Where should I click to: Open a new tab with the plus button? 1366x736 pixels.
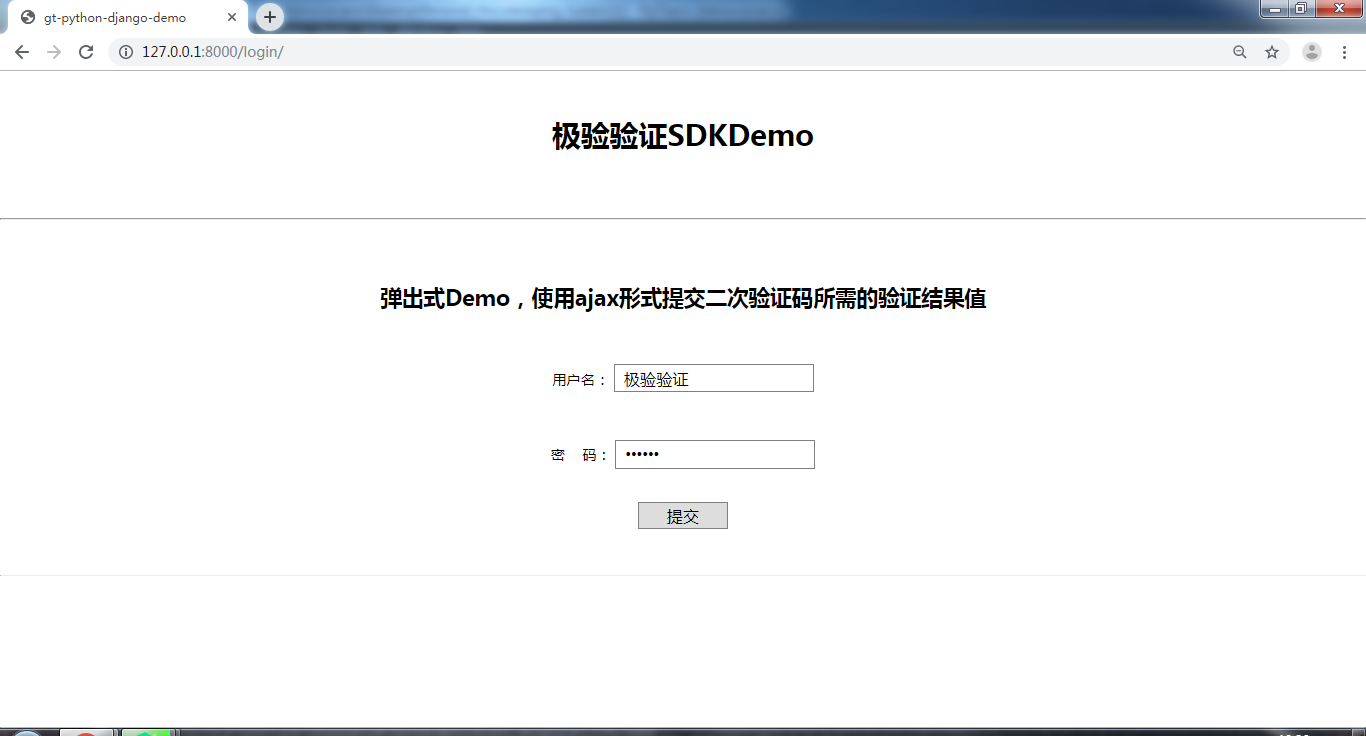[x=270, y=17]
